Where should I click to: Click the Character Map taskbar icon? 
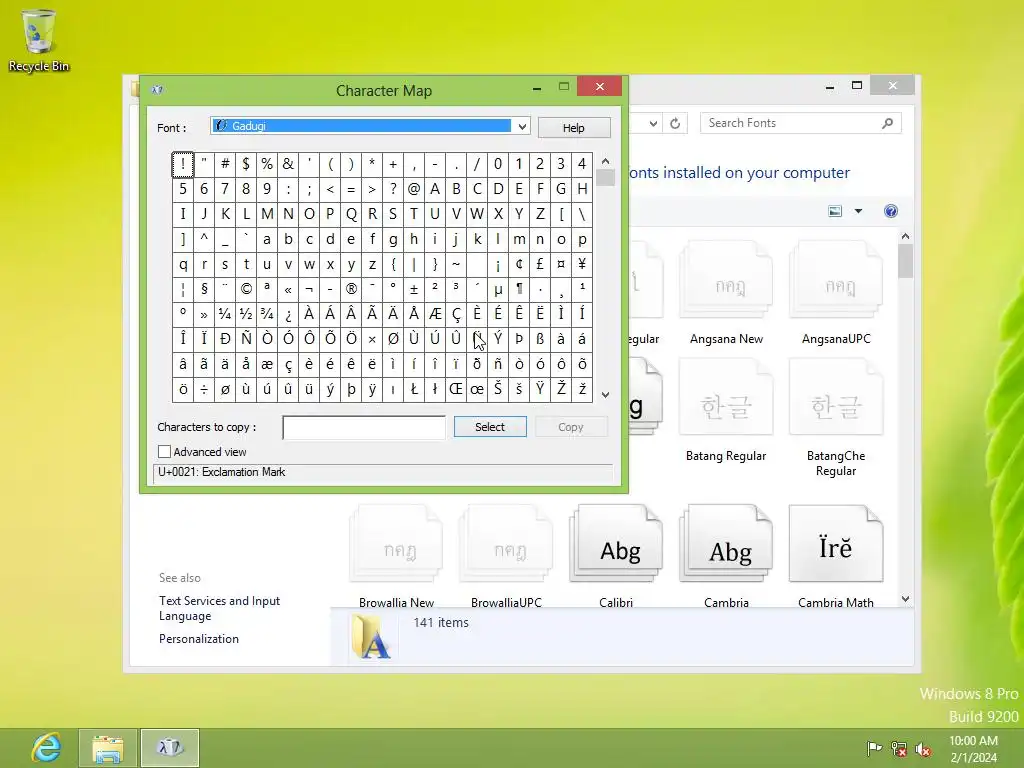(x=170, y=748)
